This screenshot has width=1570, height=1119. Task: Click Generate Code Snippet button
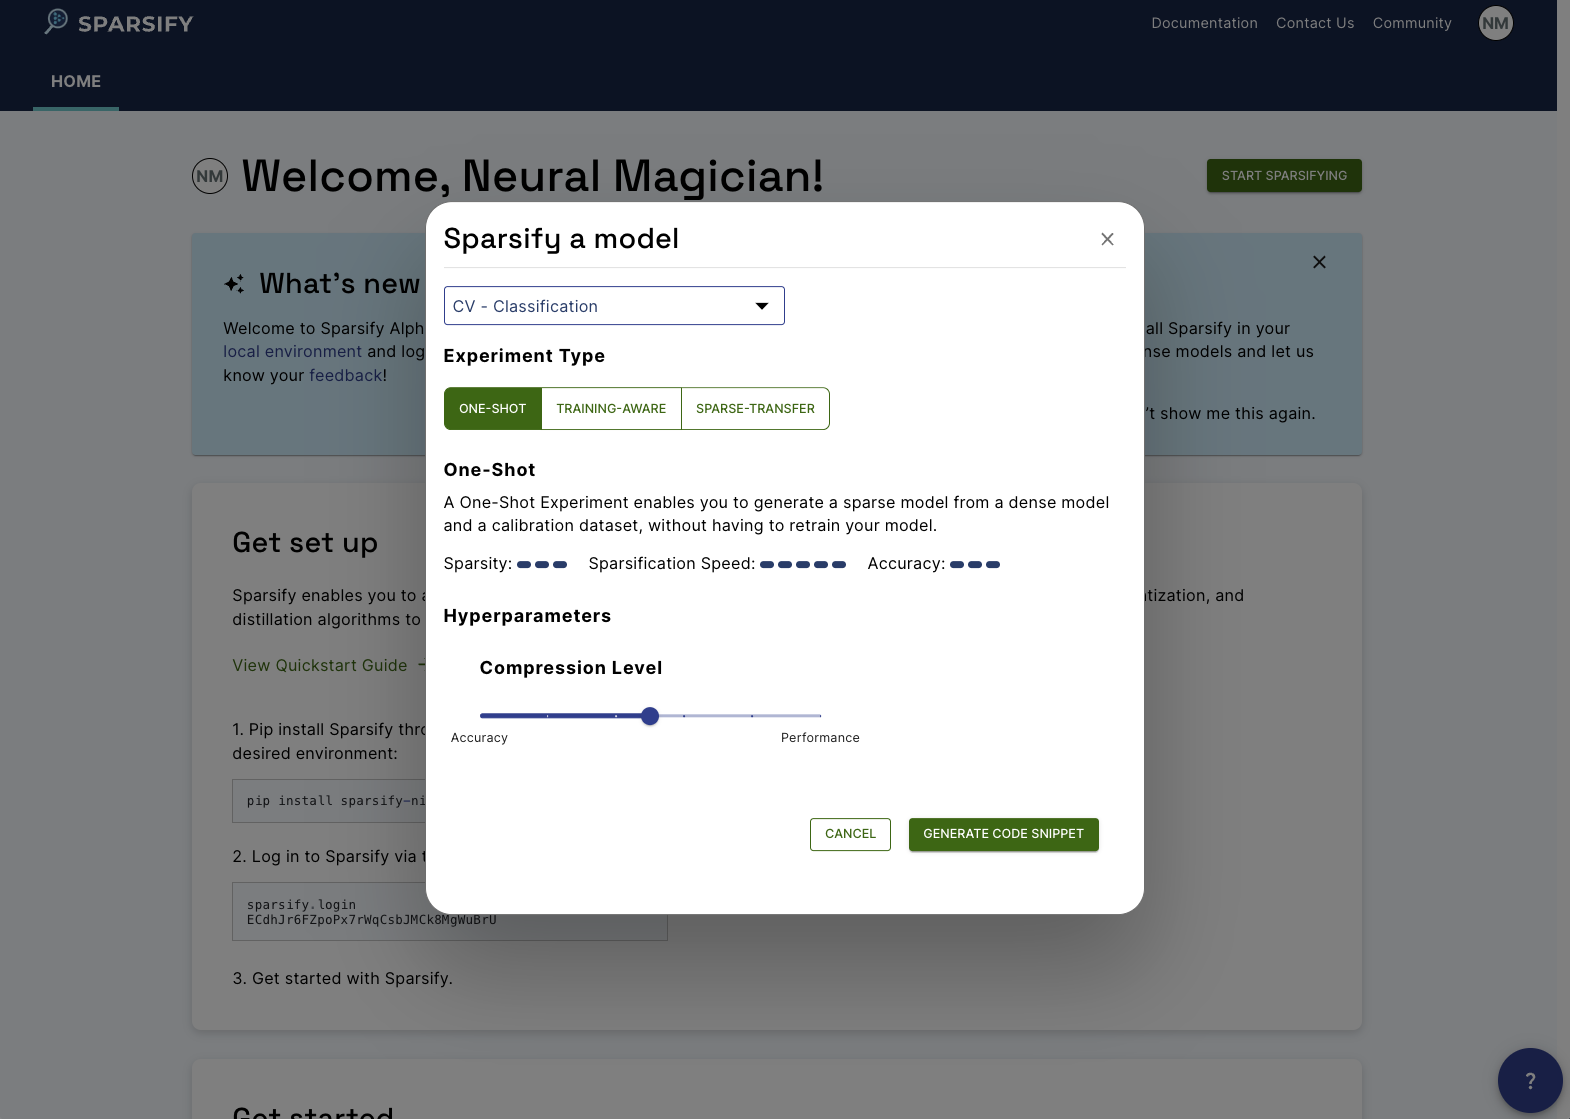pyautogui.click(x=1003, y=834)
